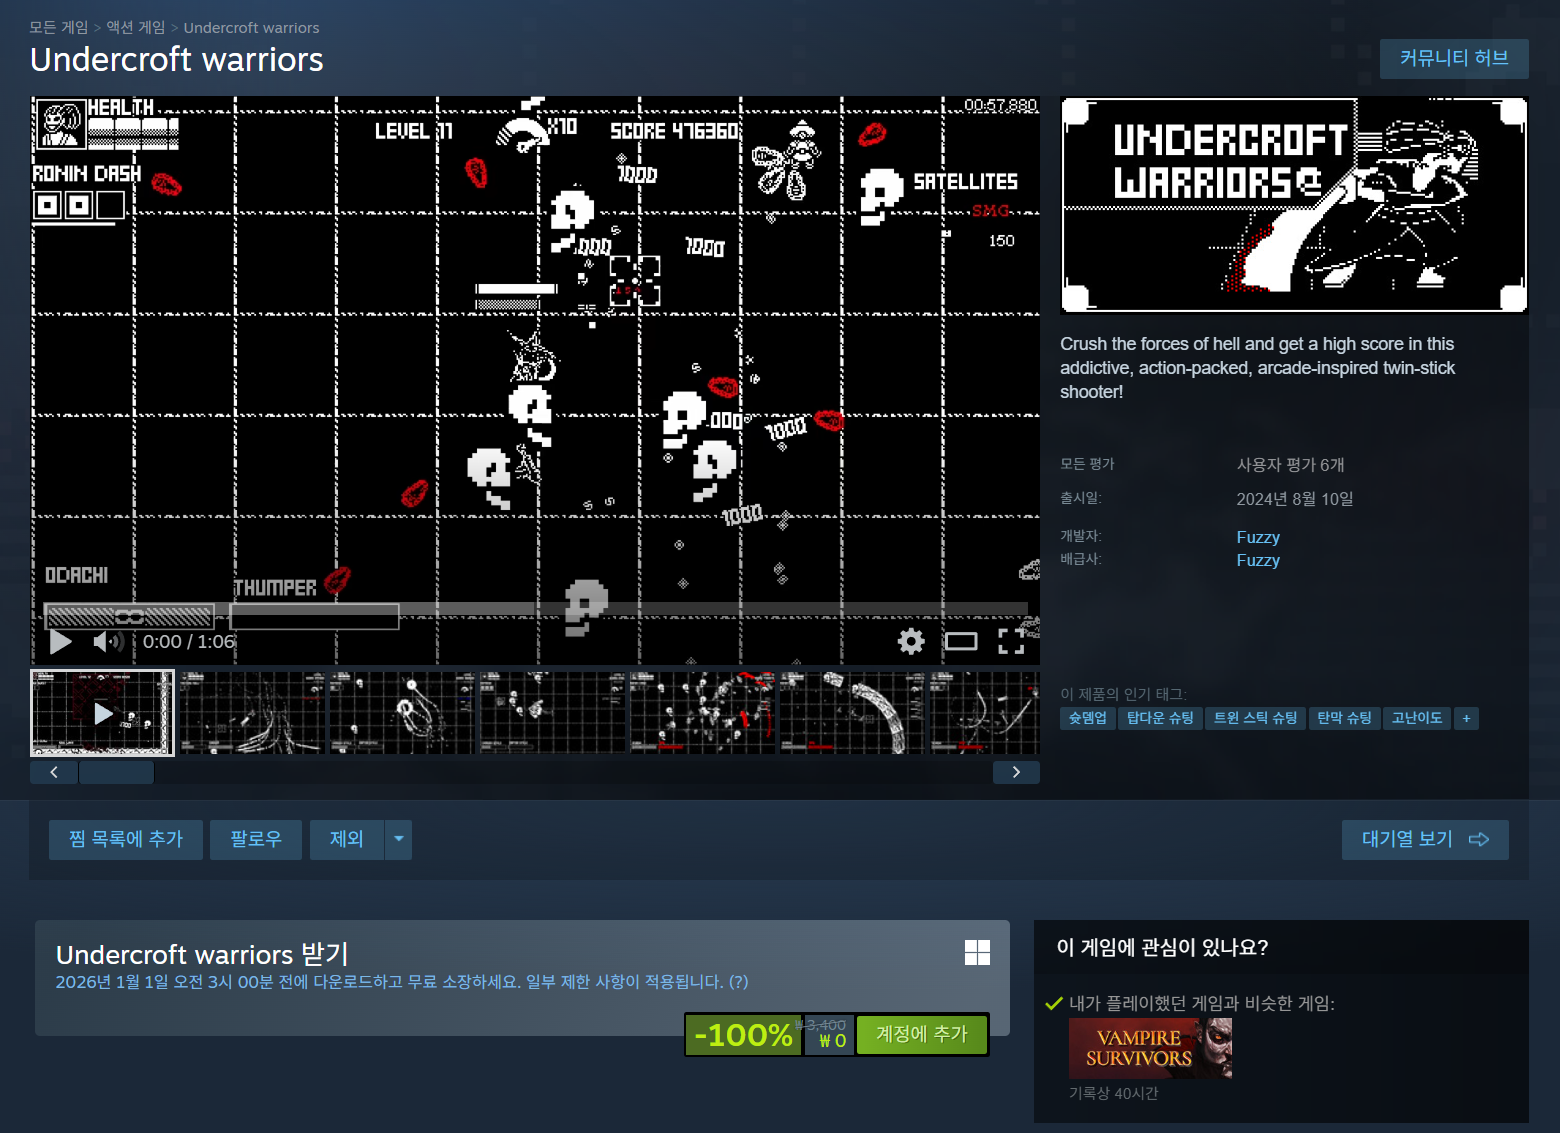Toggle 팔로우 to follow the game
The height and width of the screenshot is (1133, 1560).
tap(256, 840)
